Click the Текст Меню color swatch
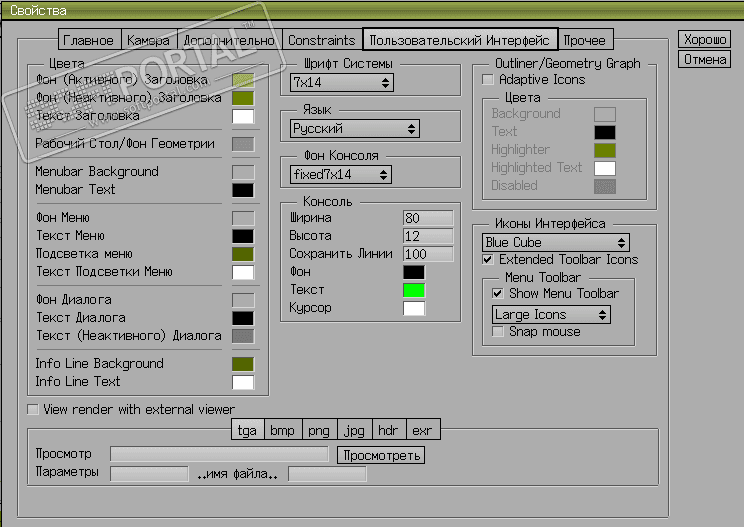The height and width of the screenshot is (527, 744). coord(243,236)
